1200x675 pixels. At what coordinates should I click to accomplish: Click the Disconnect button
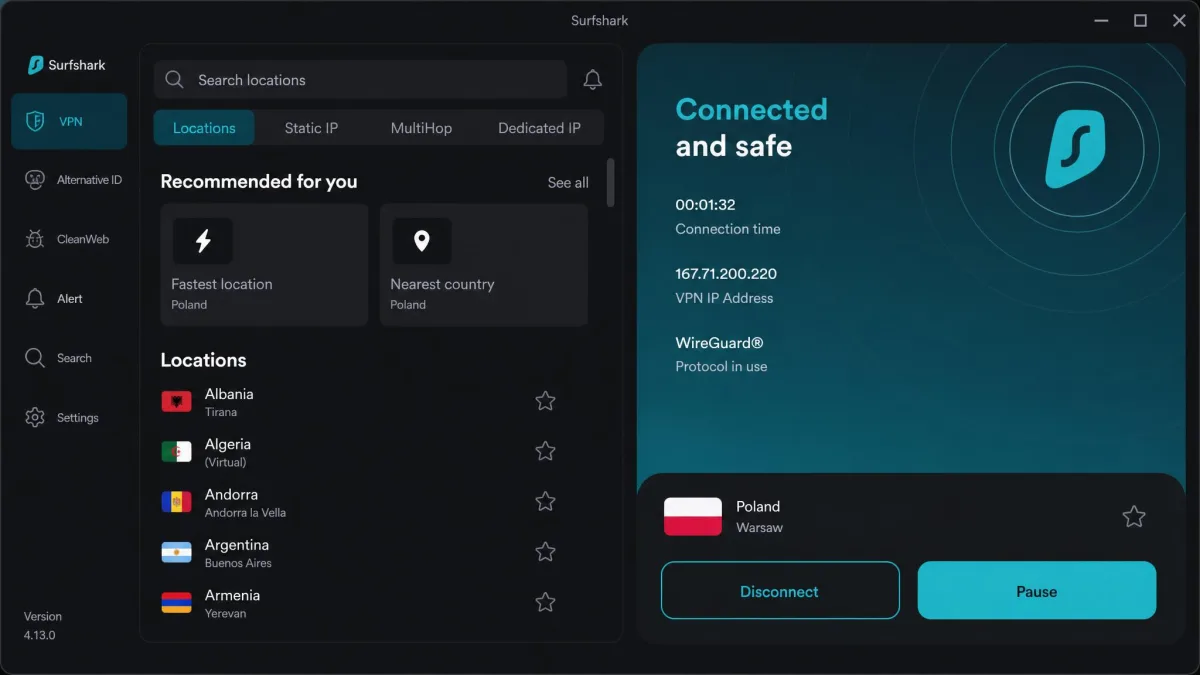(x=780, y=591)
